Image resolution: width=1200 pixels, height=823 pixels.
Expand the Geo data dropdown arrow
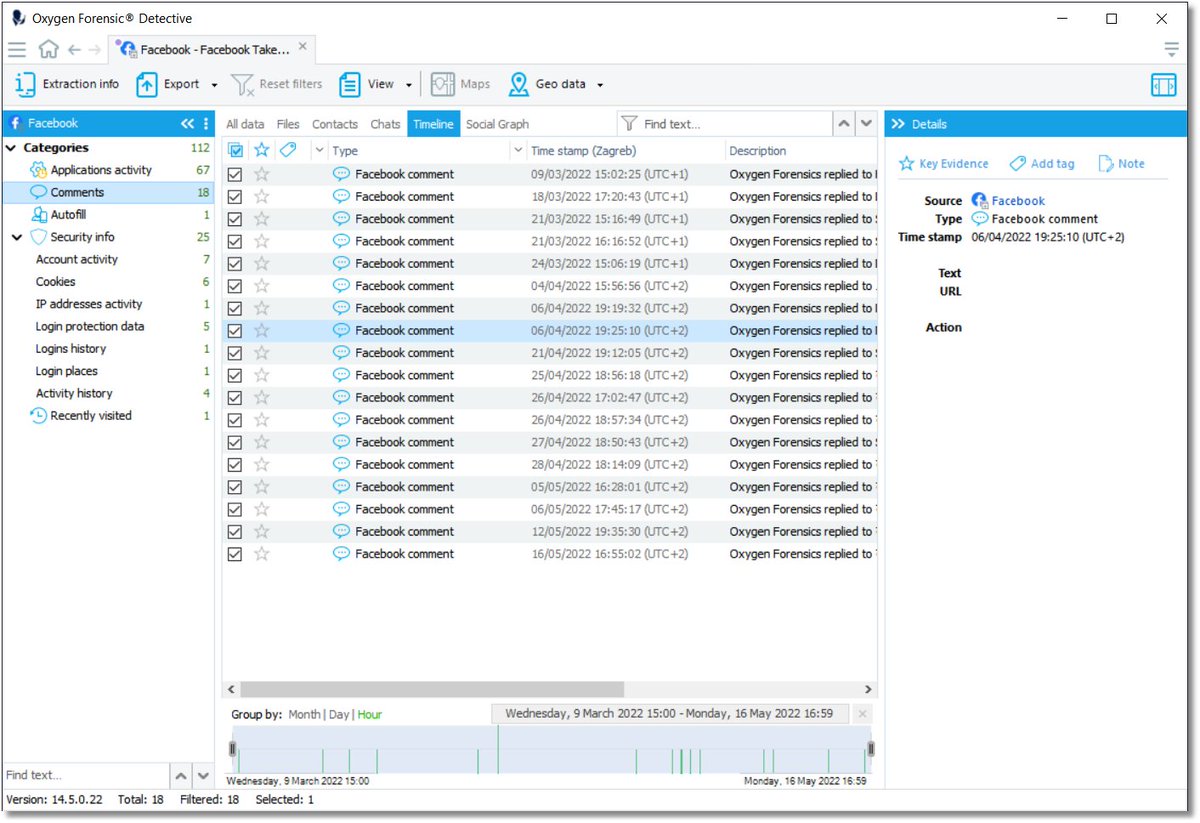pyautogui.click(x=600, y=86)
